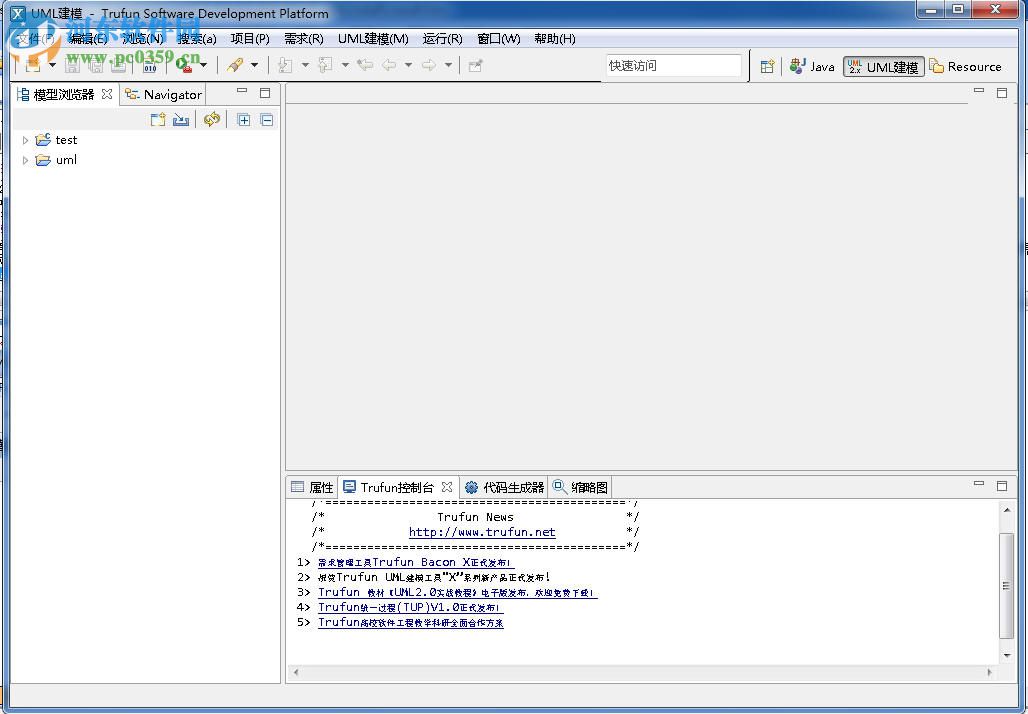Screen dimensions: 1028x714
Task: Click the collapse-all icon in 模型浏览器
Action: point(266,119)
